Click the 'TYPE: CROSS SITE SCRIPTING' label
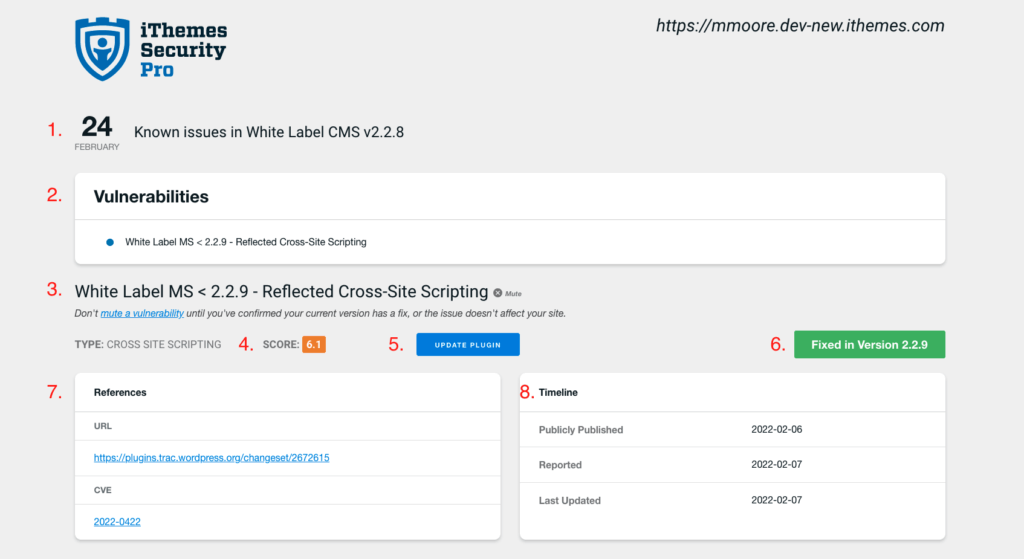 tap(148, 345)
